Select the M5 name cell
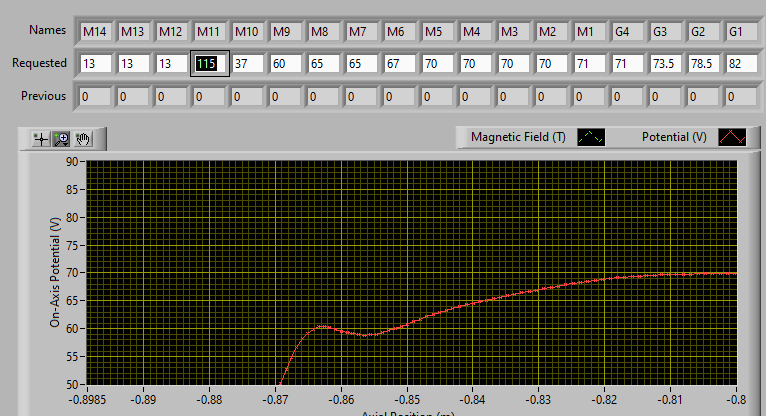Screen dimensions: 766x416 pos(438,32)
